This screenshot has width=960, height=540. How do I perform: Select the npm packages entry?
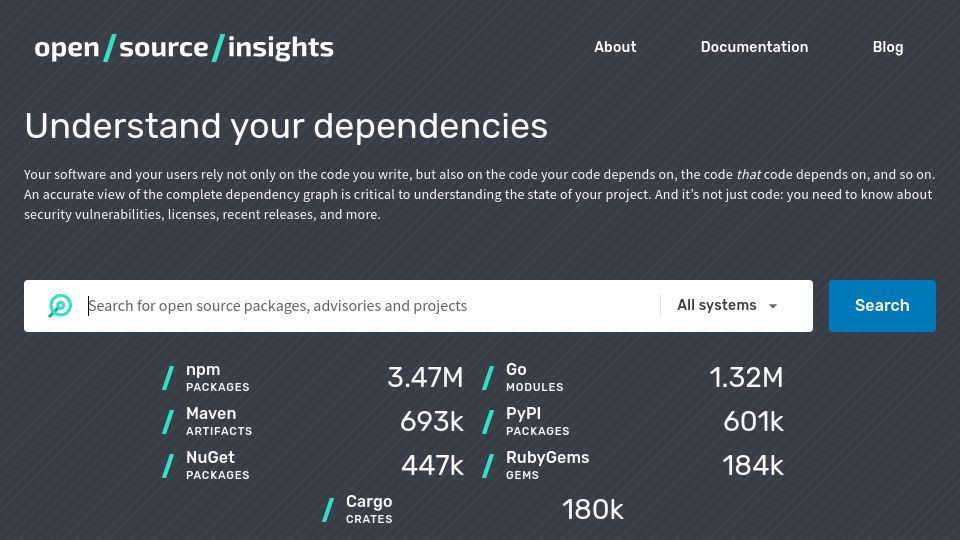[313, 378]
